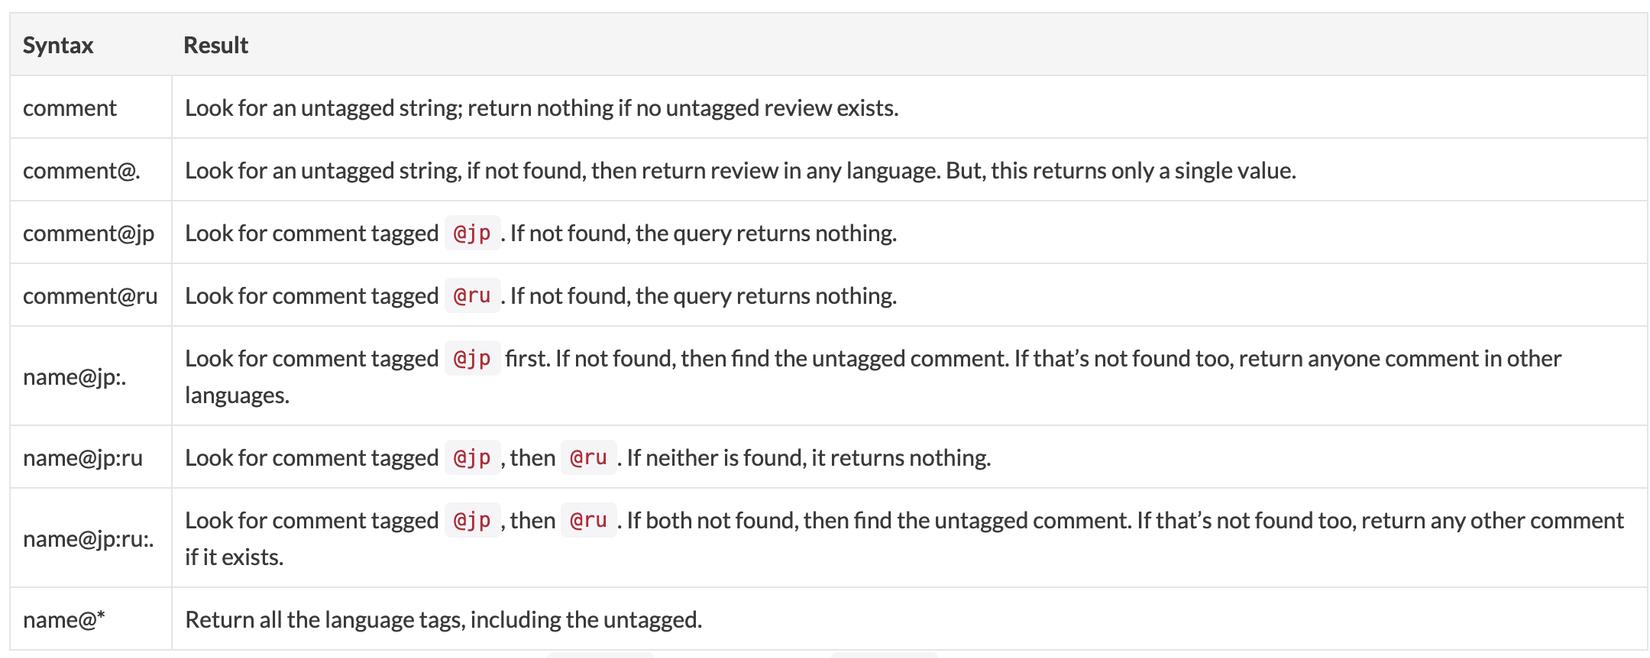Click the "comment@jp" syntax cell

(89, 233)
